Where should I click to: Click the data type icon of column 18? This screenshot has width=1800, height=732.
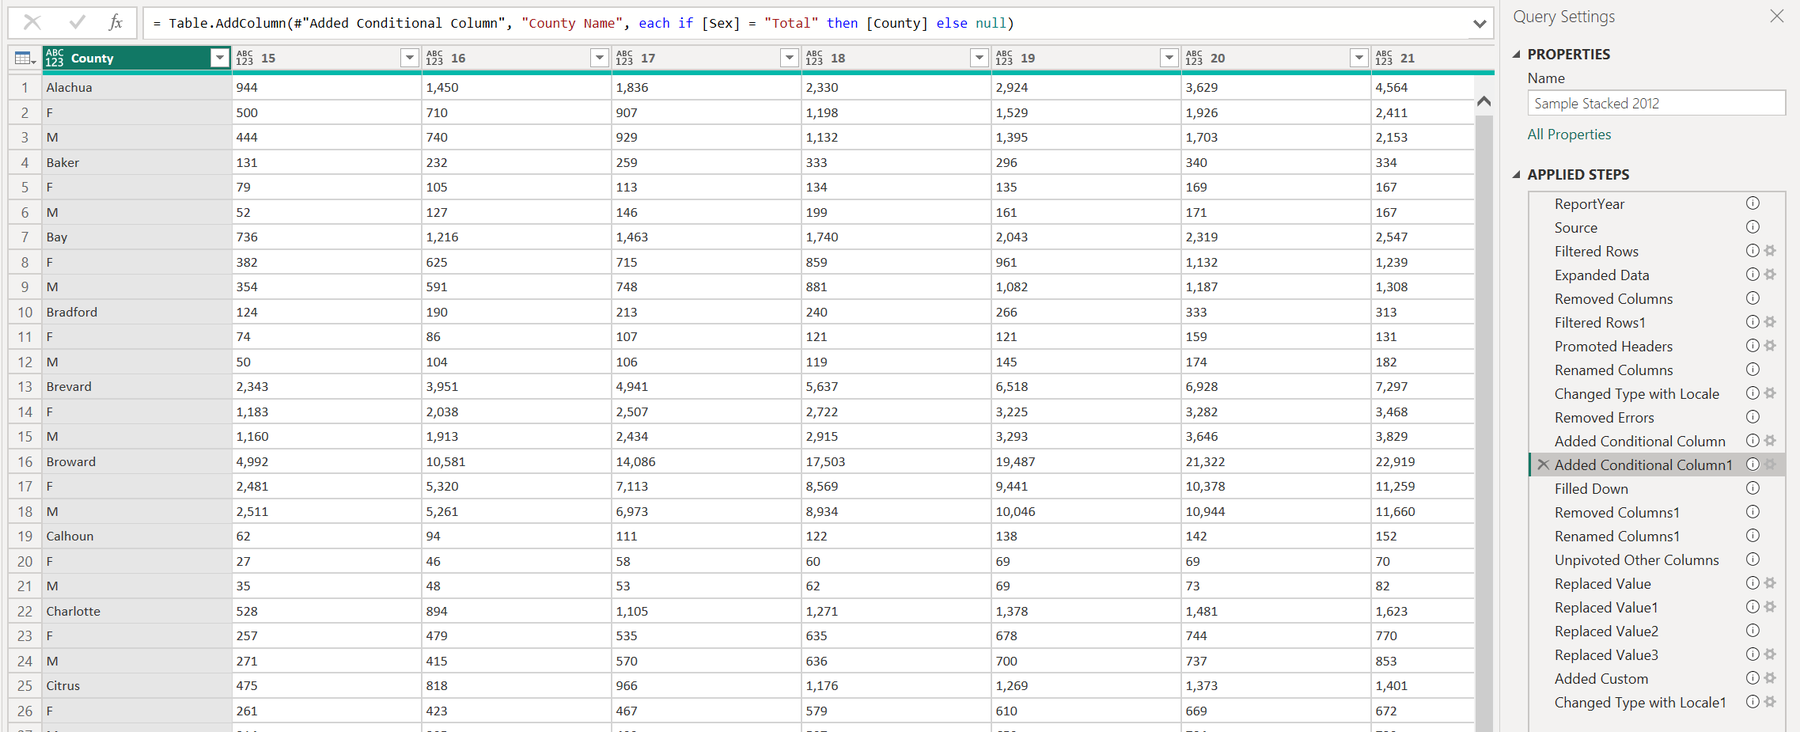pyautogui.click(x=815, y=59)
